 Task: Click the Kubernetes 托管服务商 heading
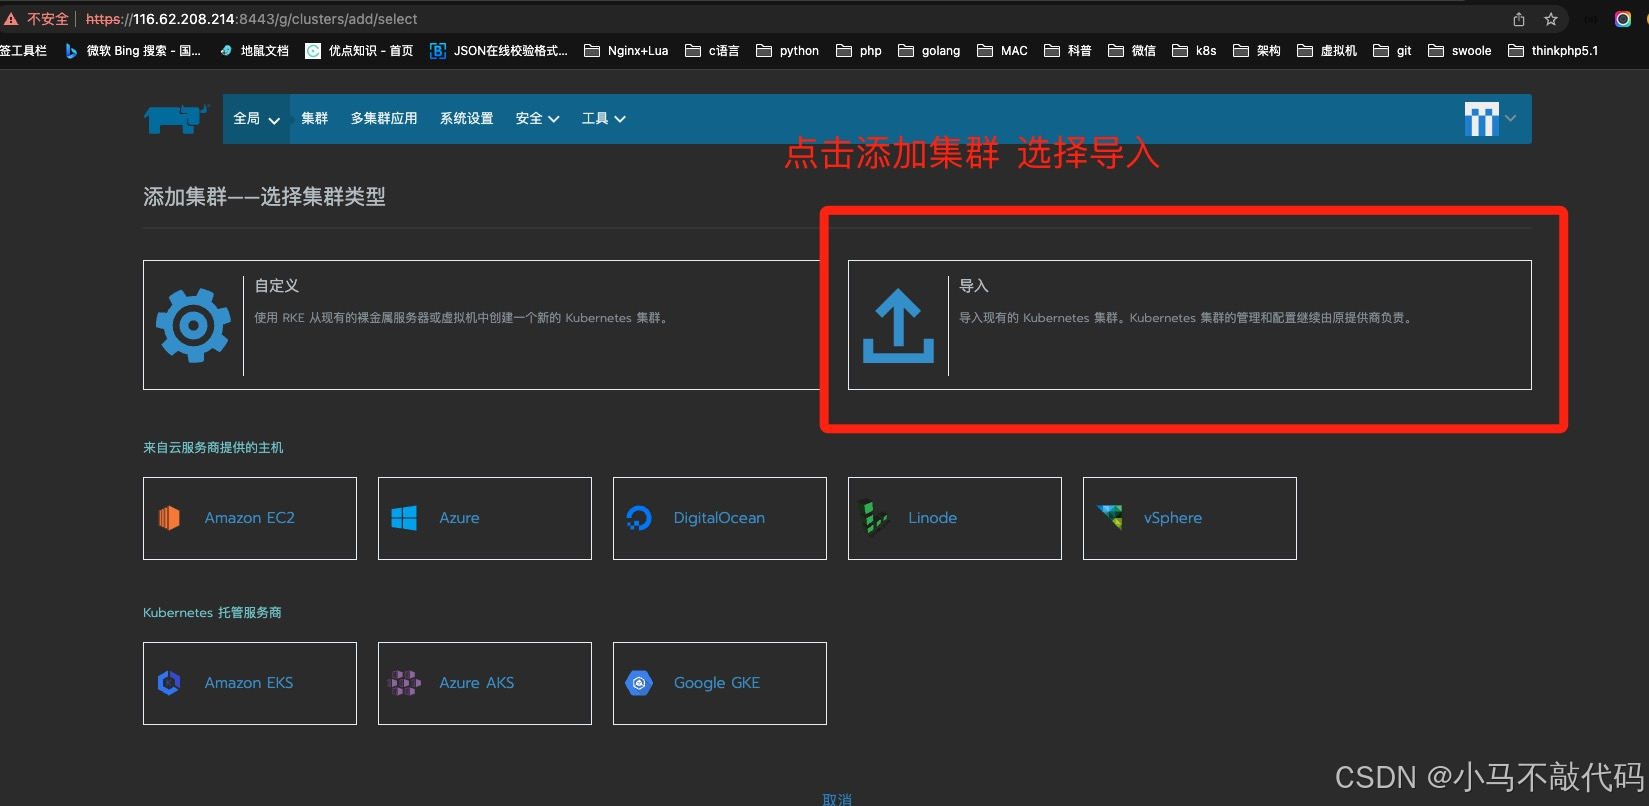tap(212, 613)
